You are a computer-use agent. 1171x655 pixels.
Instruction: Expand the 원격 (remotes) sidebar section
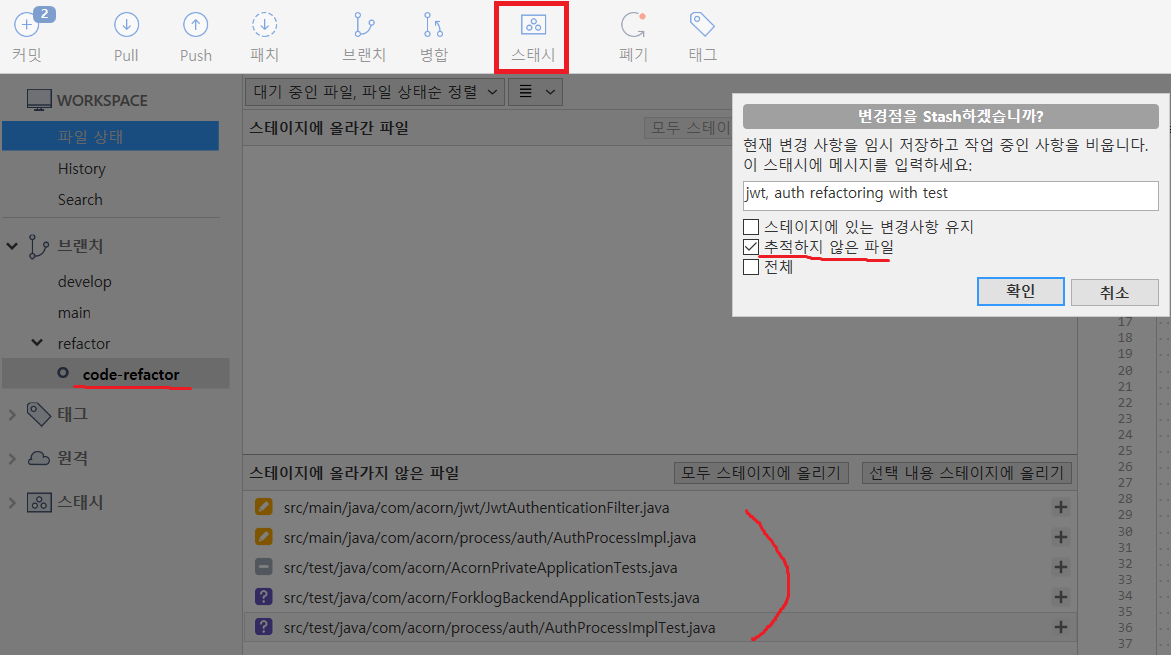coord(13,458)
